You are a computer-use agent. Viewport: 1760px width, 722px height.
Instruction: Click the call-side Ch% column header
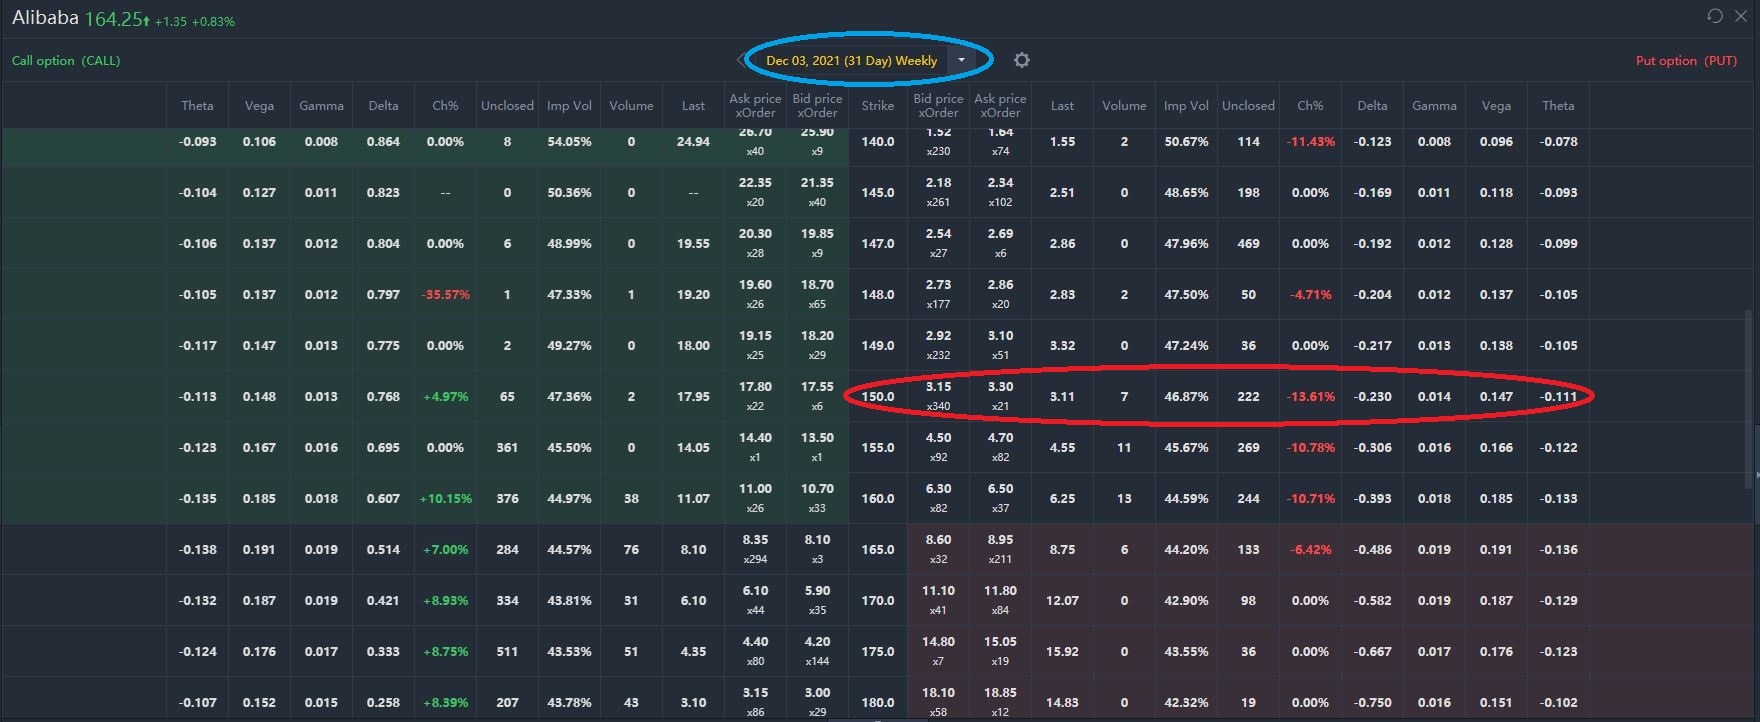pyautogui.click(x=445, y=106)
